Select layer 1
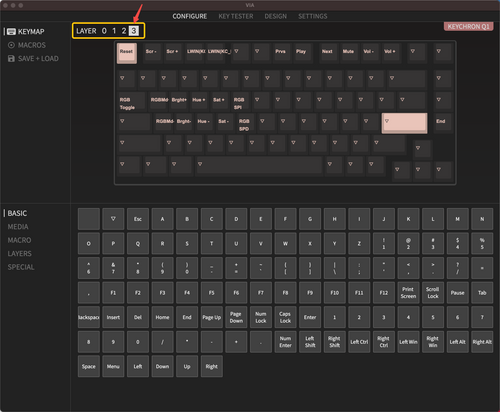 tap(114, 31)
